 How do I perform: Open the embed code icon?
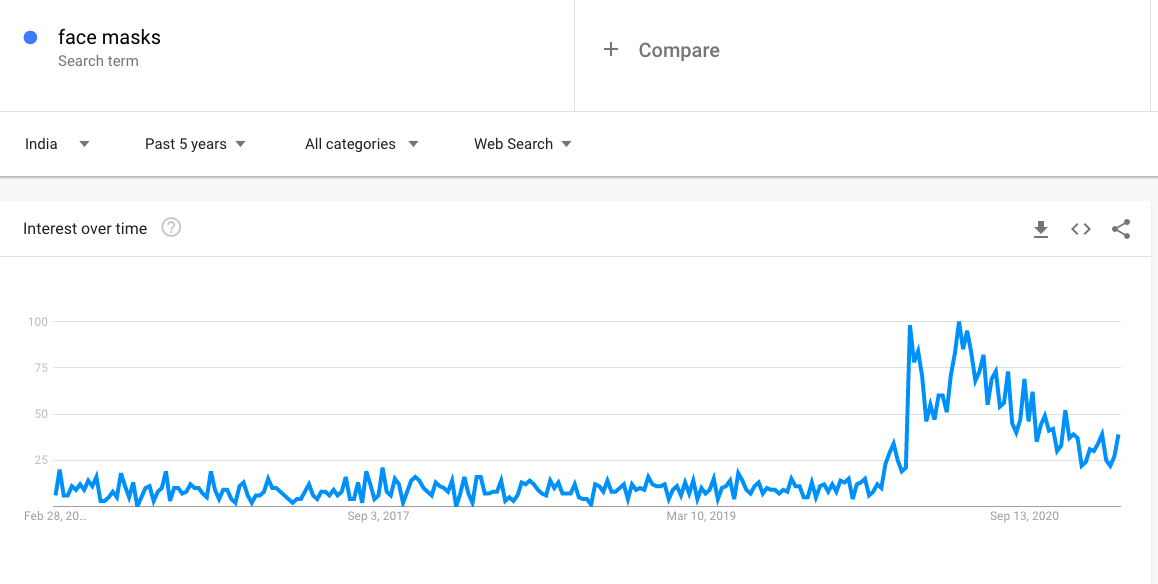[1081, 229]
